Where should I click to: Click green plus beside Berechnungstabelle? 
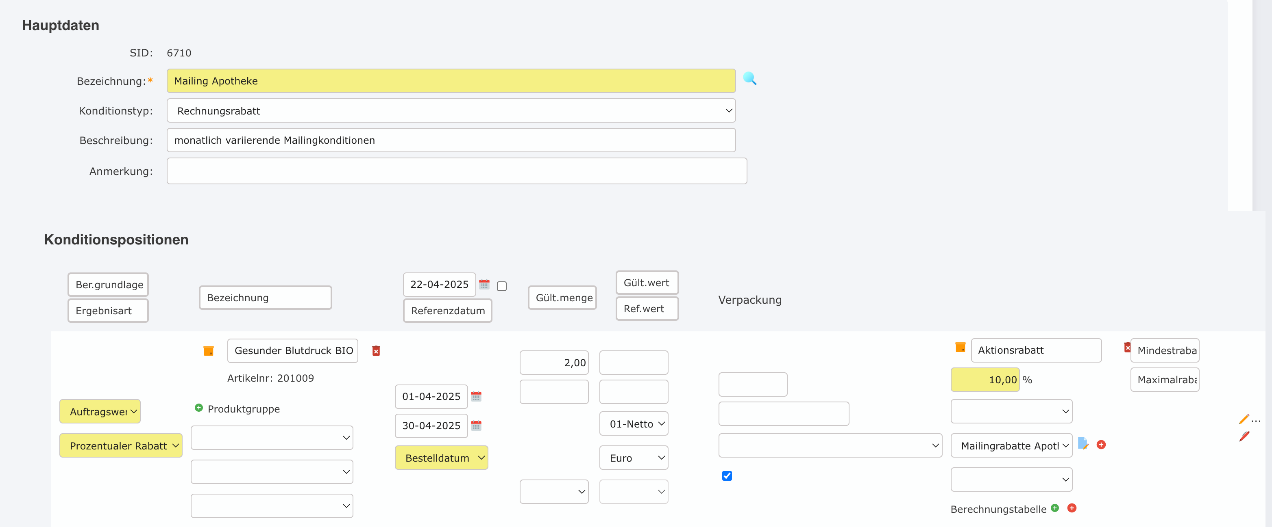pyautogui.click(x=1055, y=508)
